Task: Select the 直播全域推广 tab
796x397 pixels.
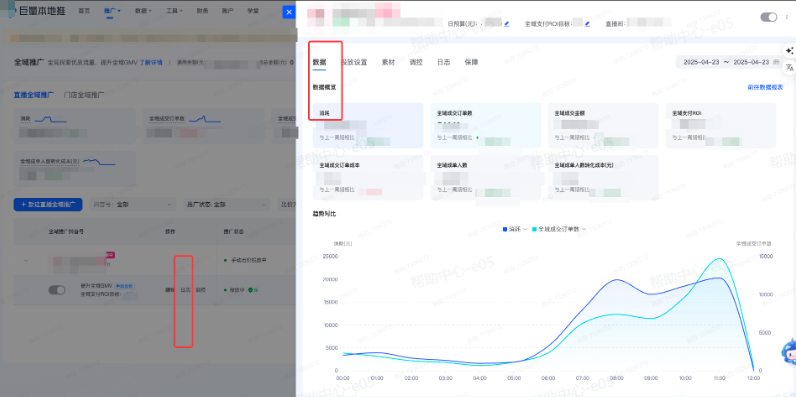Action: (34, 94)
